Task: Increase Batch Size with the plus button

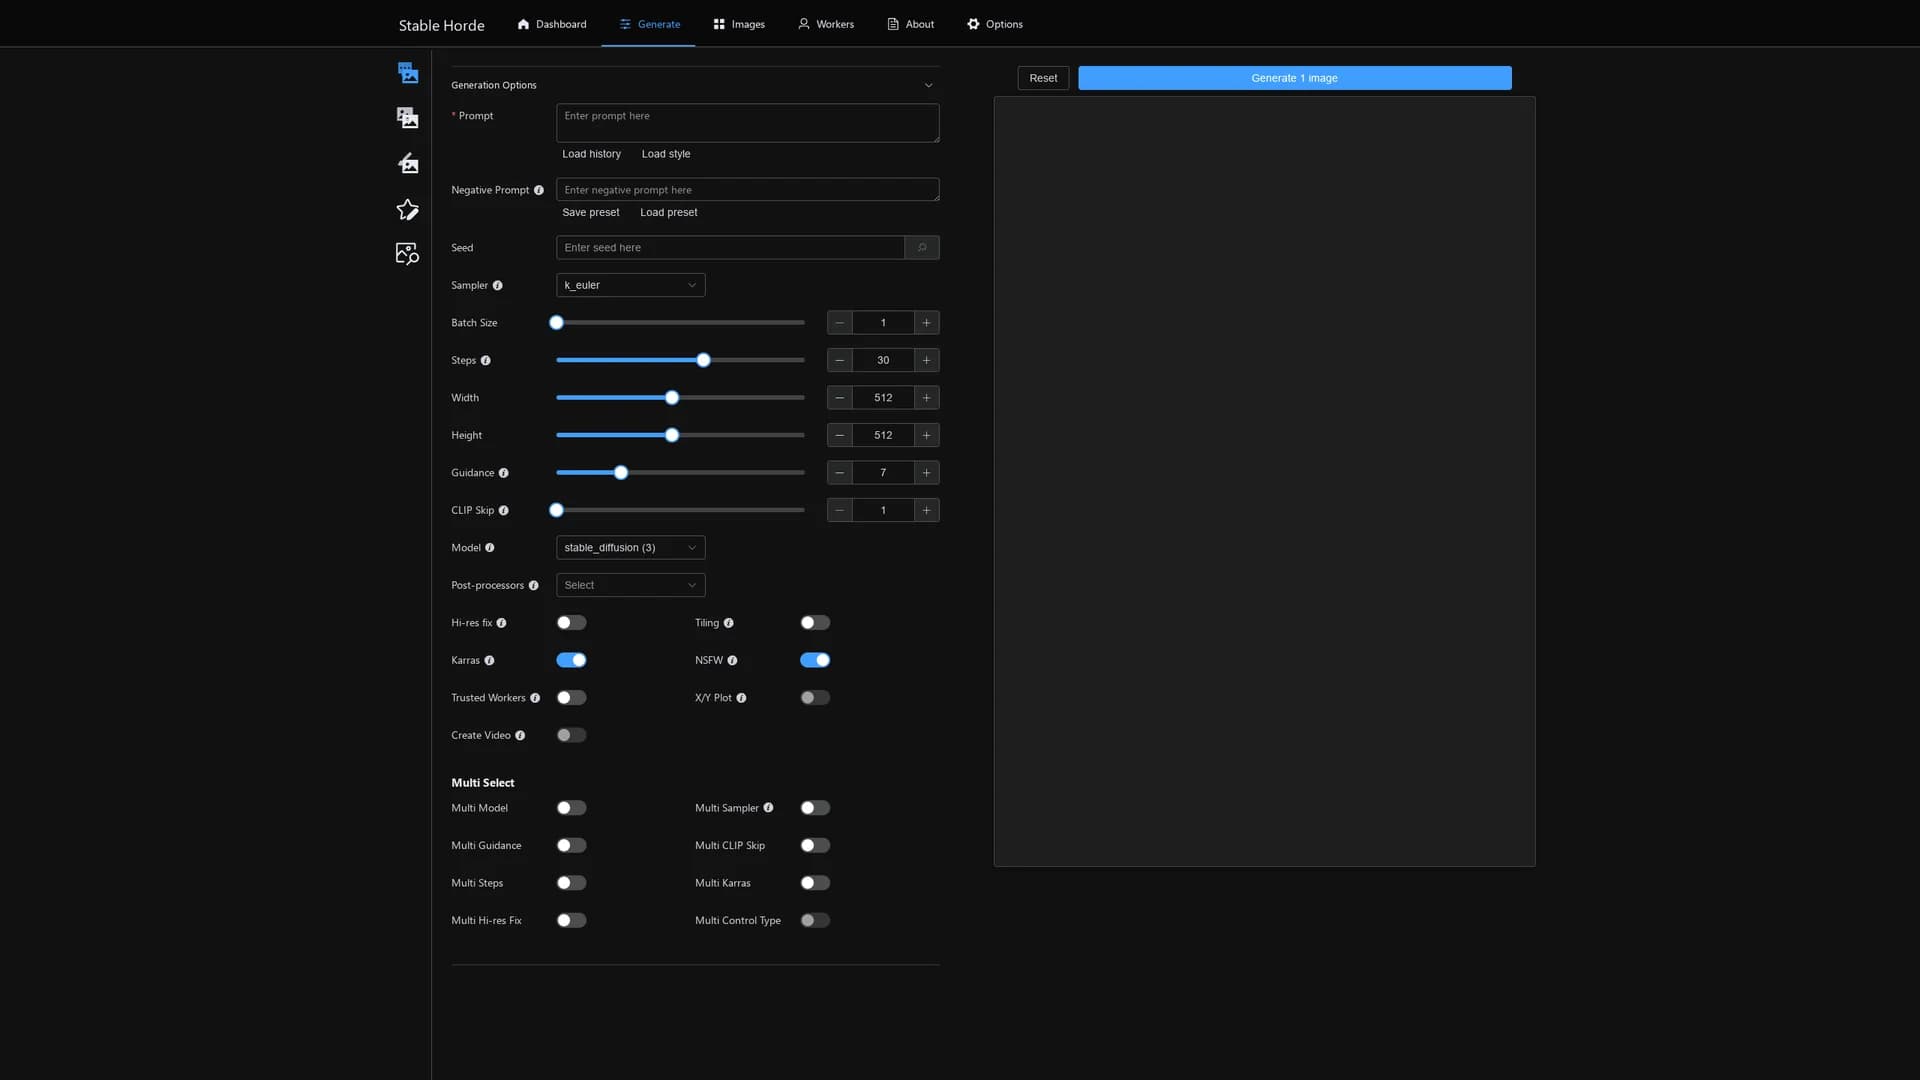Action: click(927, 323)
